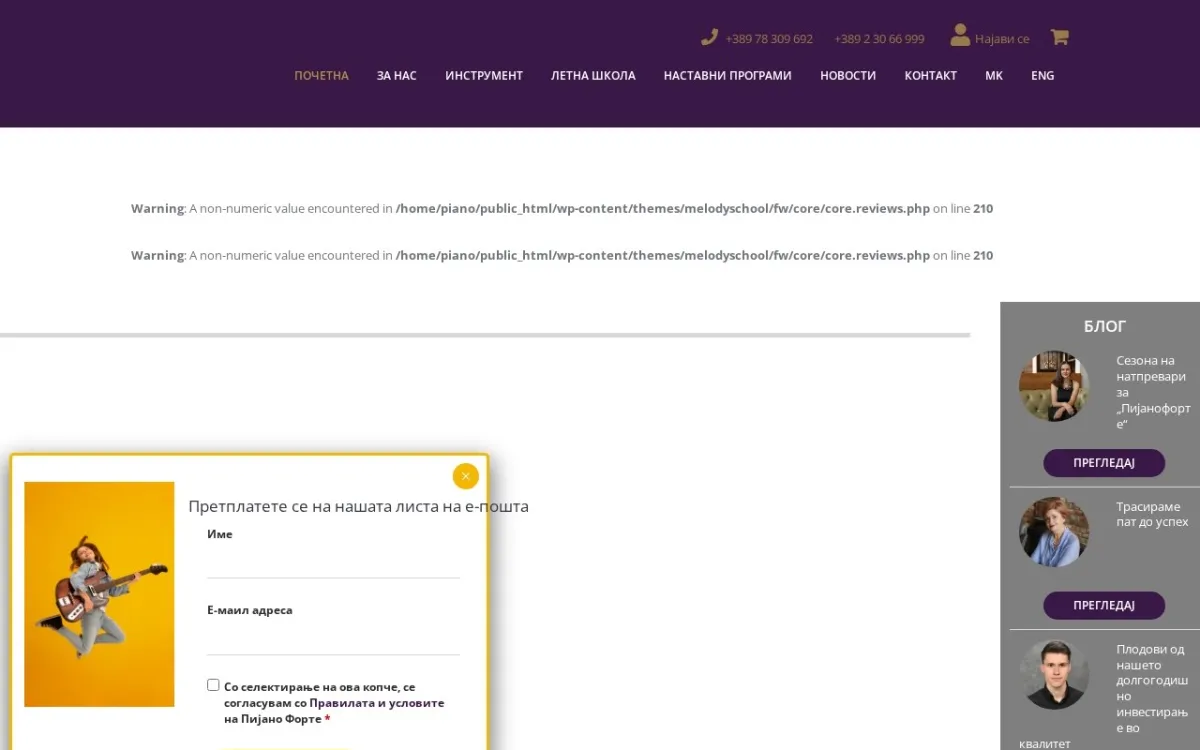Go to the ИНСТРУМЕНТ menu
The width and height of the screenshot is (1200, 750).
[x=484, y=76]
